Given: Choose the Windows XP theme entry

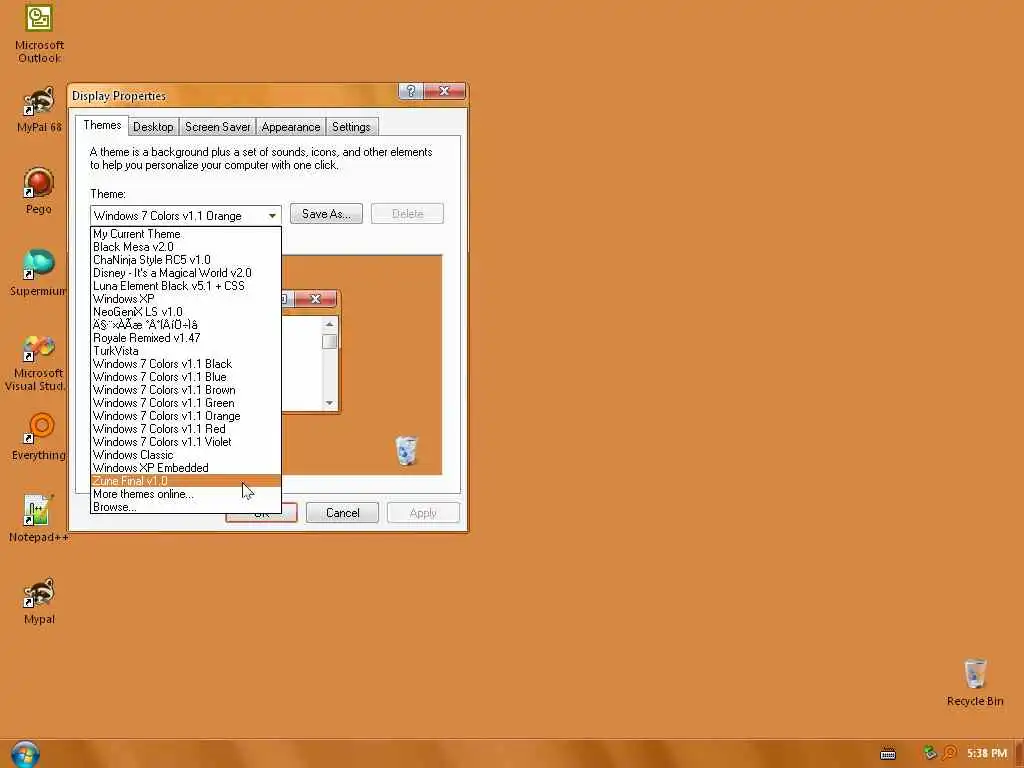Looking at the screenshot, I should 186,299.
